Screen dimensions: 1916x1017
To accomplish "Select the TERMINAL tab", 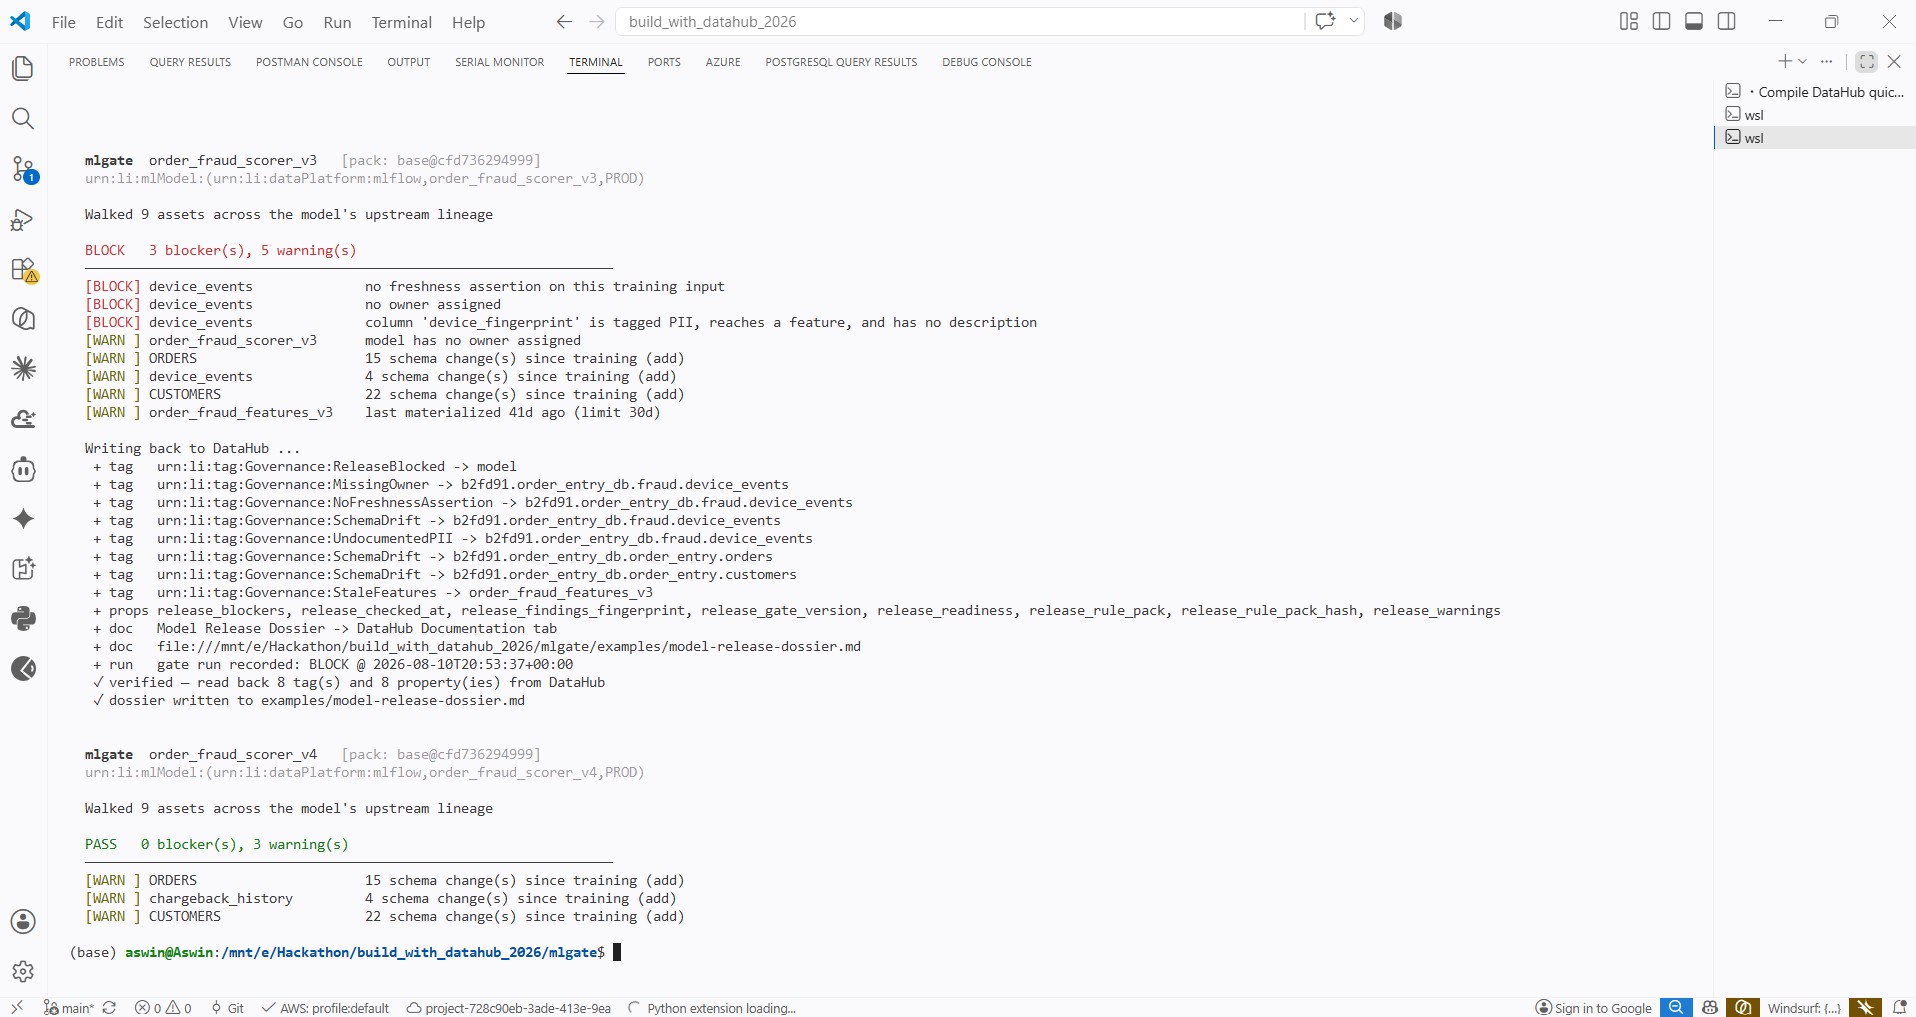I will [596, 62].
